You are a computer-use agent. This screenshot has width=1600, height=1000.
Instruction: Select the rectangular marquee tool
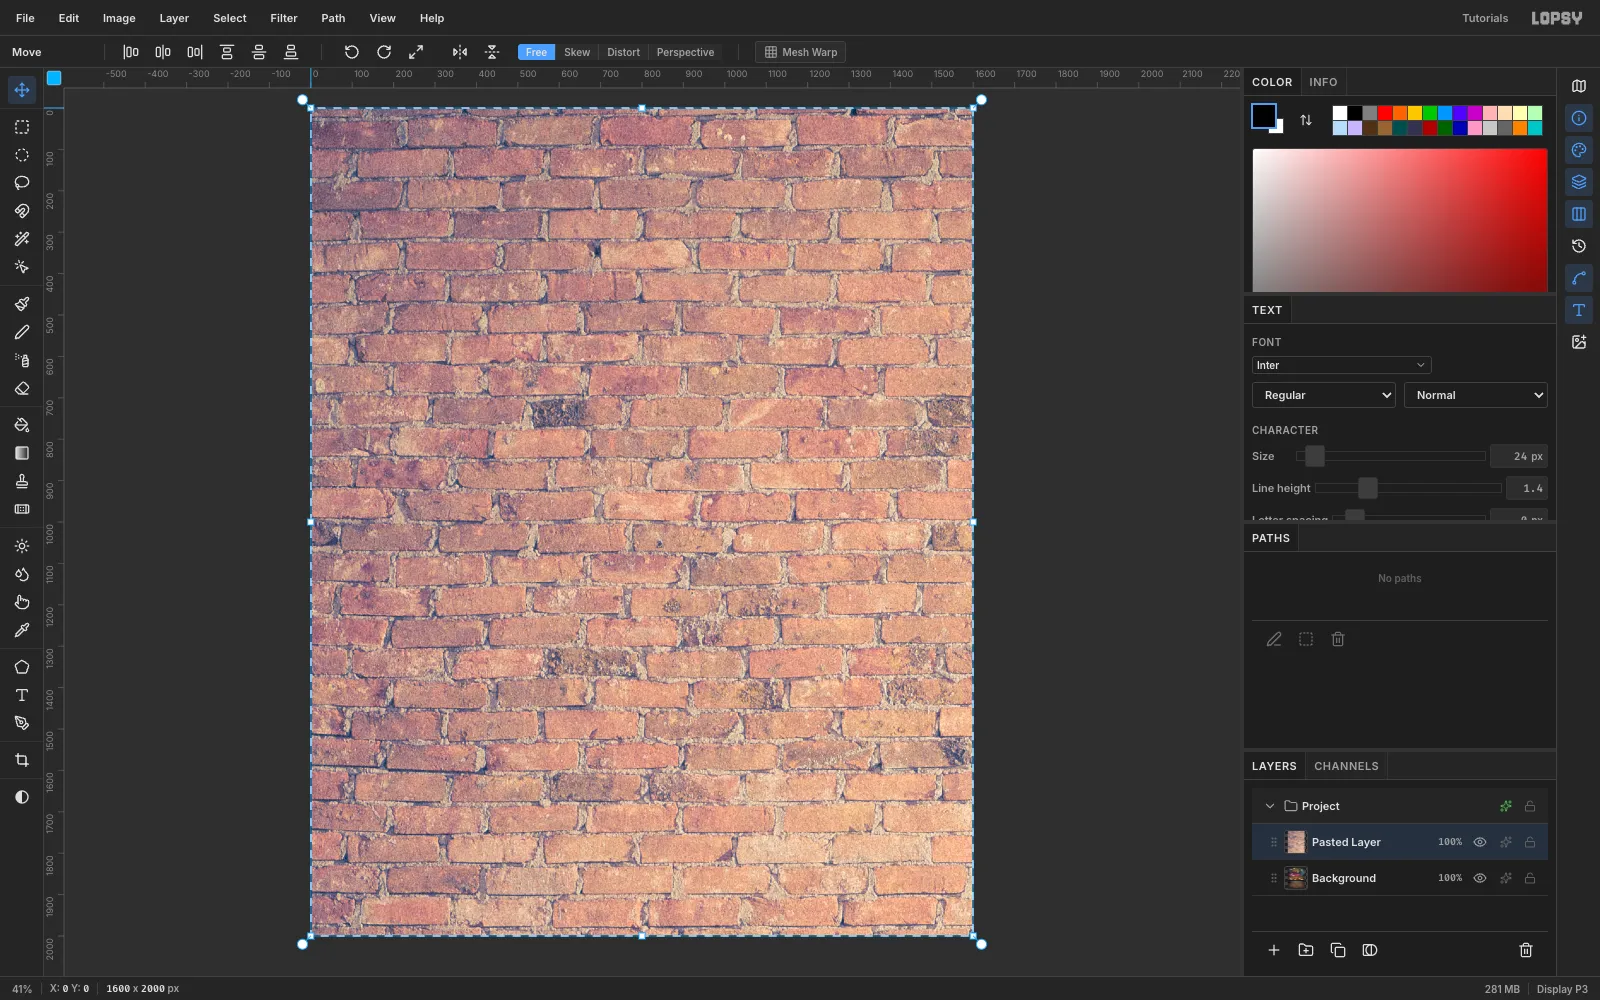click(22, 127)
